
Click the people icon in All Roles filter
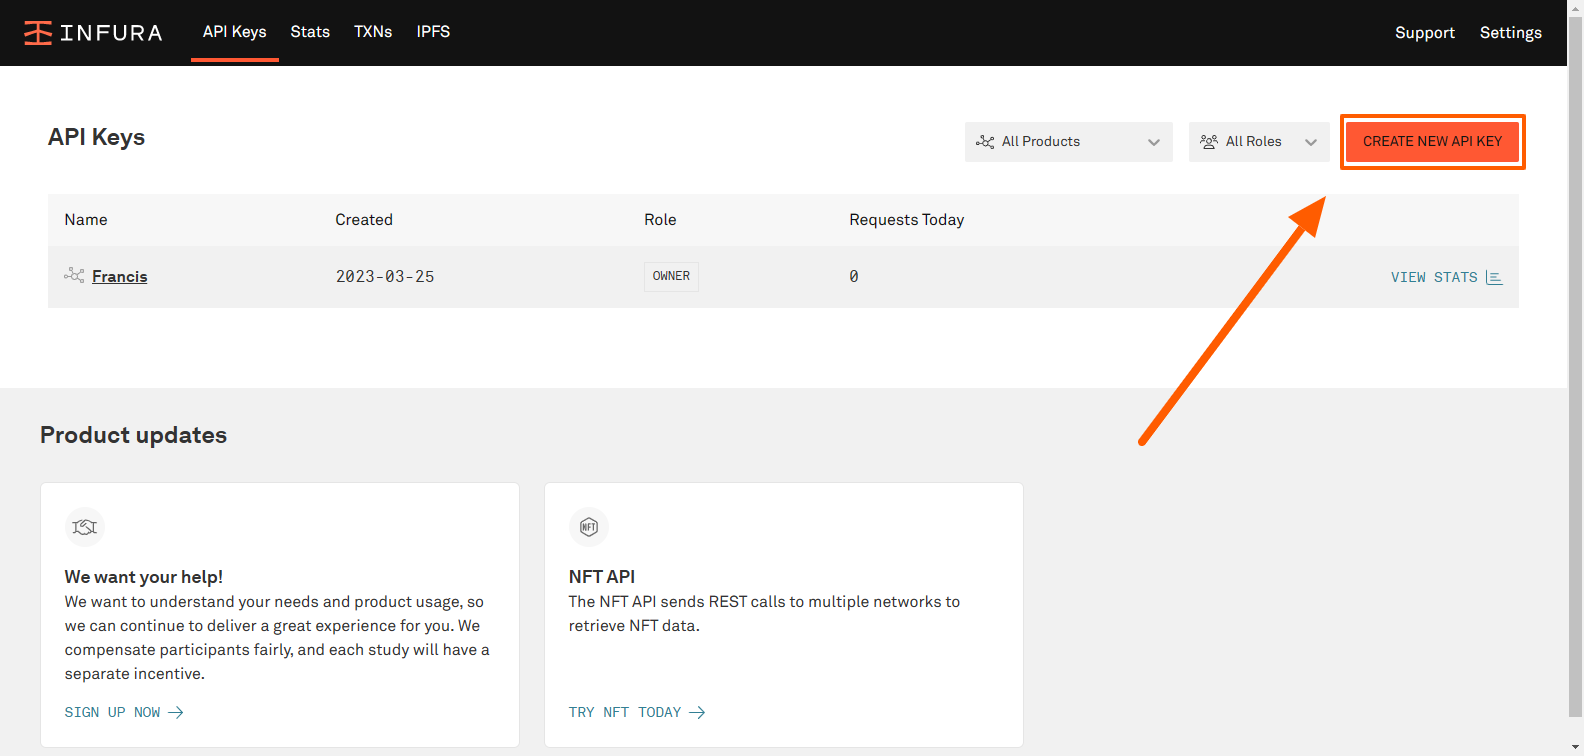(1209, 142)
